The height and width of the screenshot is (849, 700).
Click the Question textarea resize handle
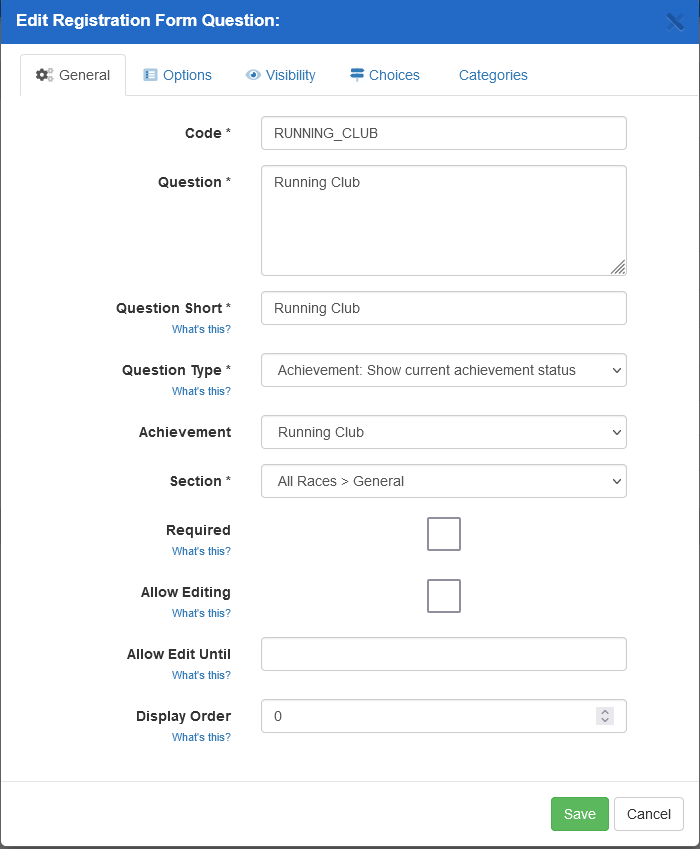pyautogui.click(x=618, y=267)
